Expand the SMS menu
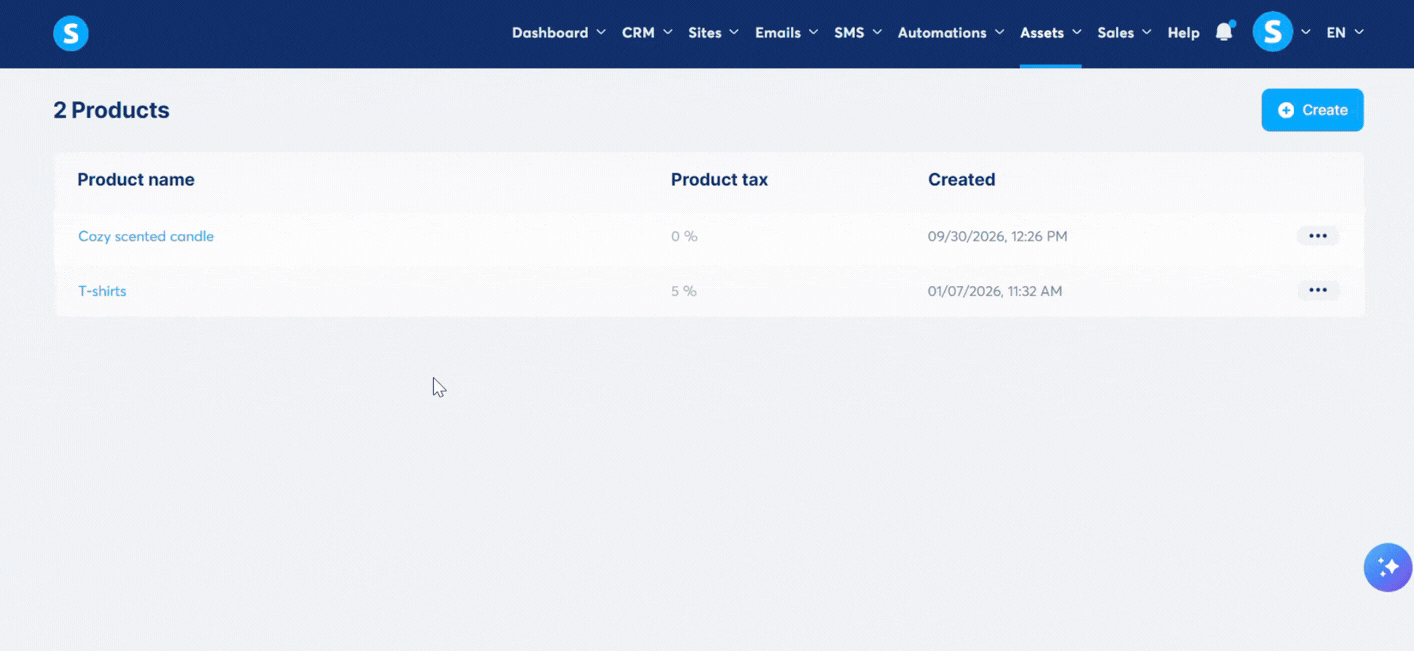This screenshot has height=651, width=1414. point(858,33)
